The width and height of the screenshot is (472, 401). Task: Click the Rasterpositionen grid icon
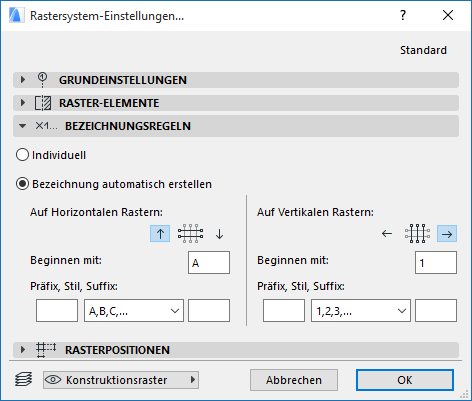point(46,350)
